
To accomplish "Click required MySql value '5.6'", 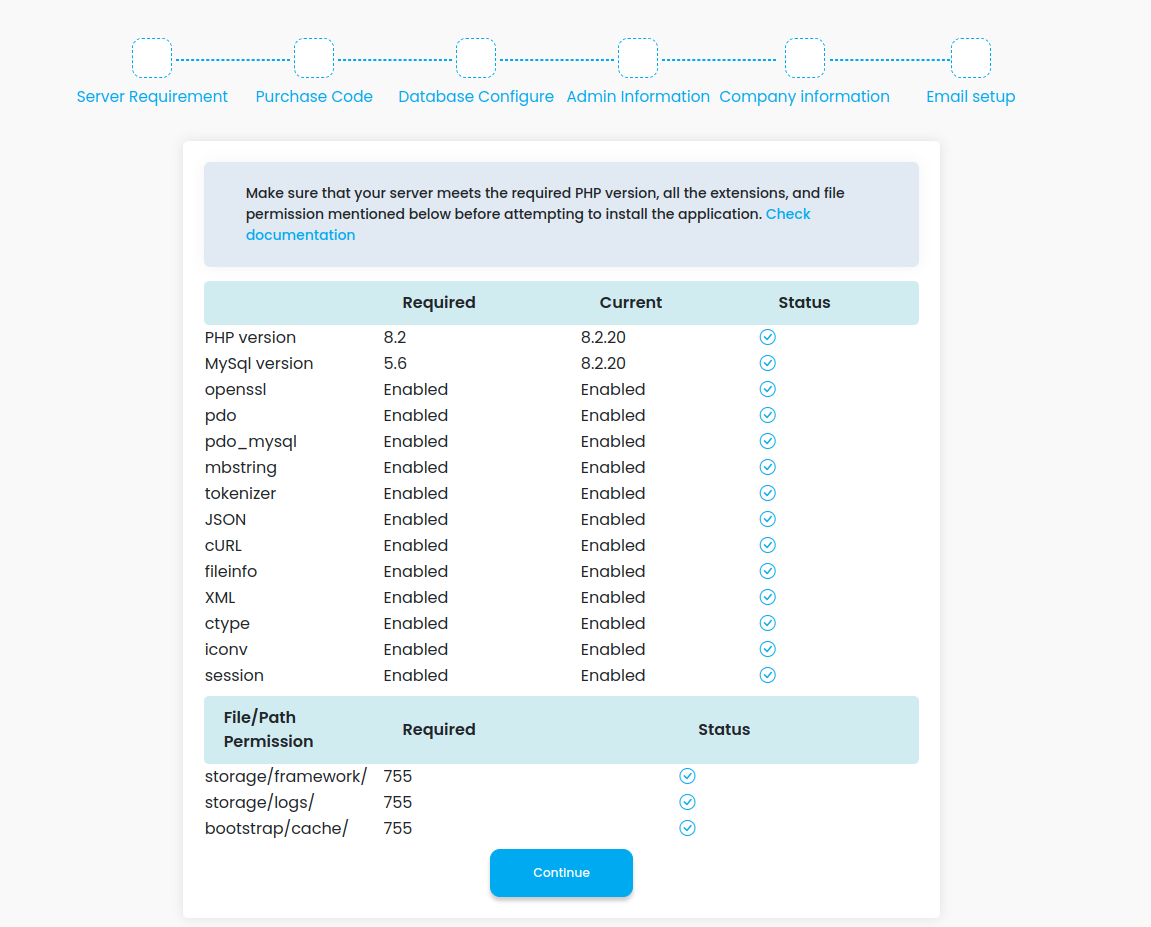I will coord(395,363).
